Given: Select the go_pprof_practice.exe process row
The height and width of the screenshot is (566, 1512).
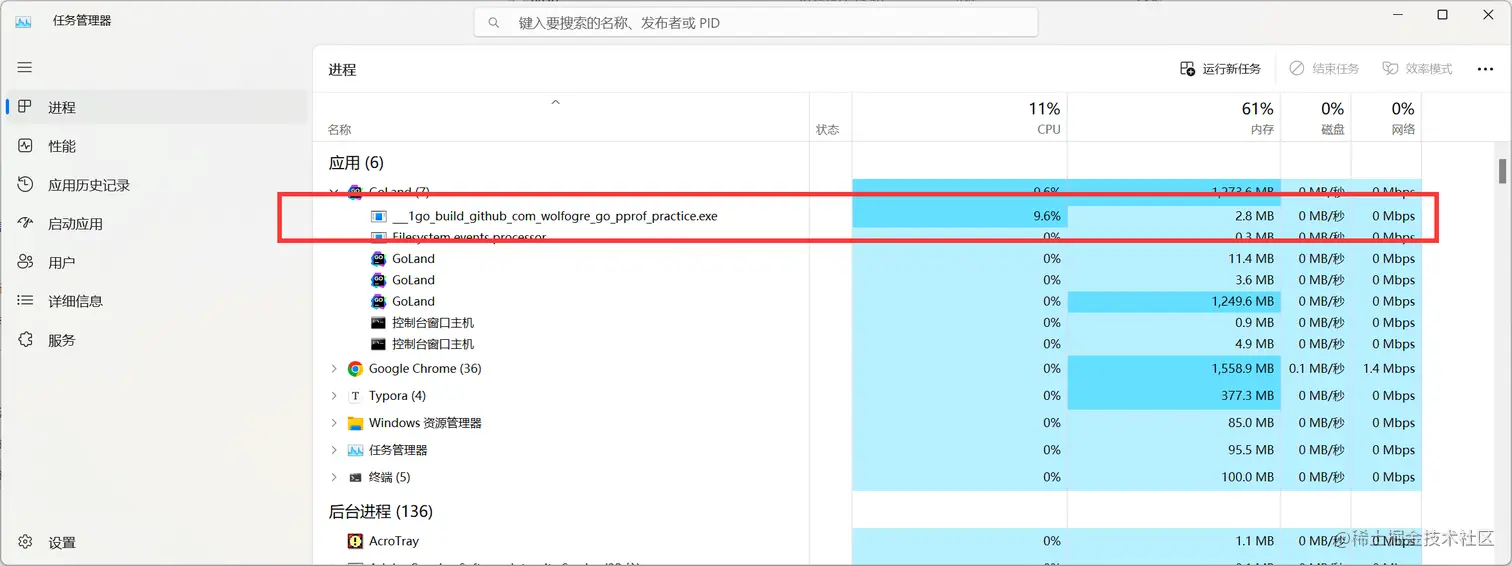Looking at the screenshot, I should point(867,216).
